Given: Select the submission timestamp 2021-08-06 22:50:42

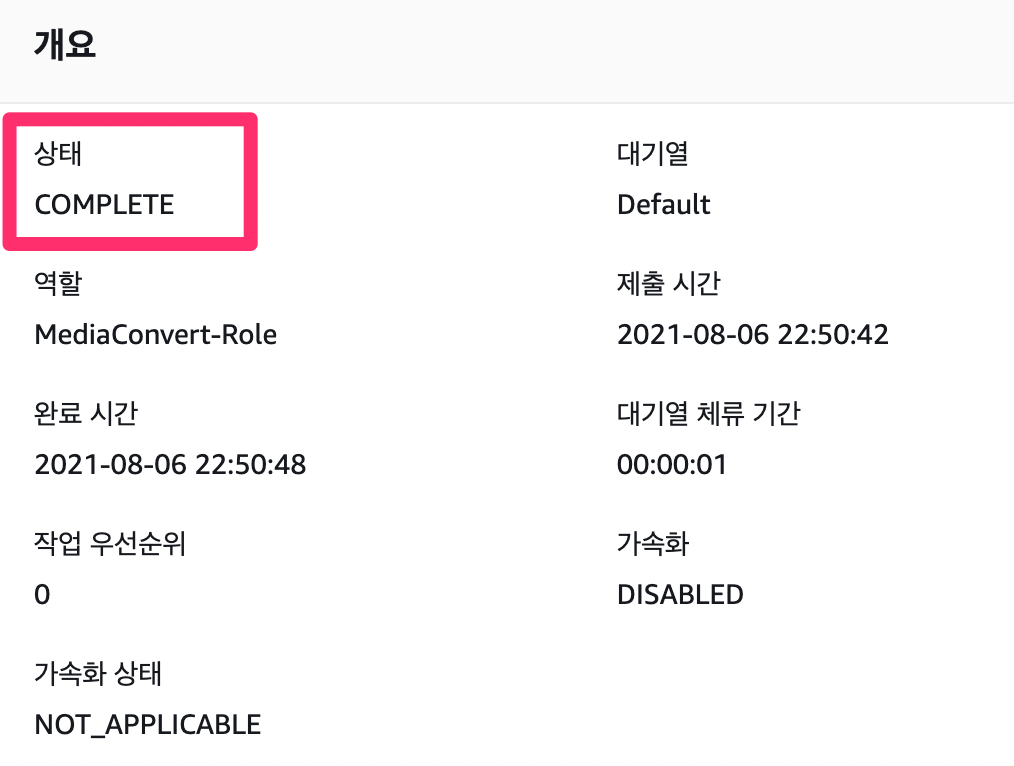Looking at the screenshot, I should [x=752, y=334].
